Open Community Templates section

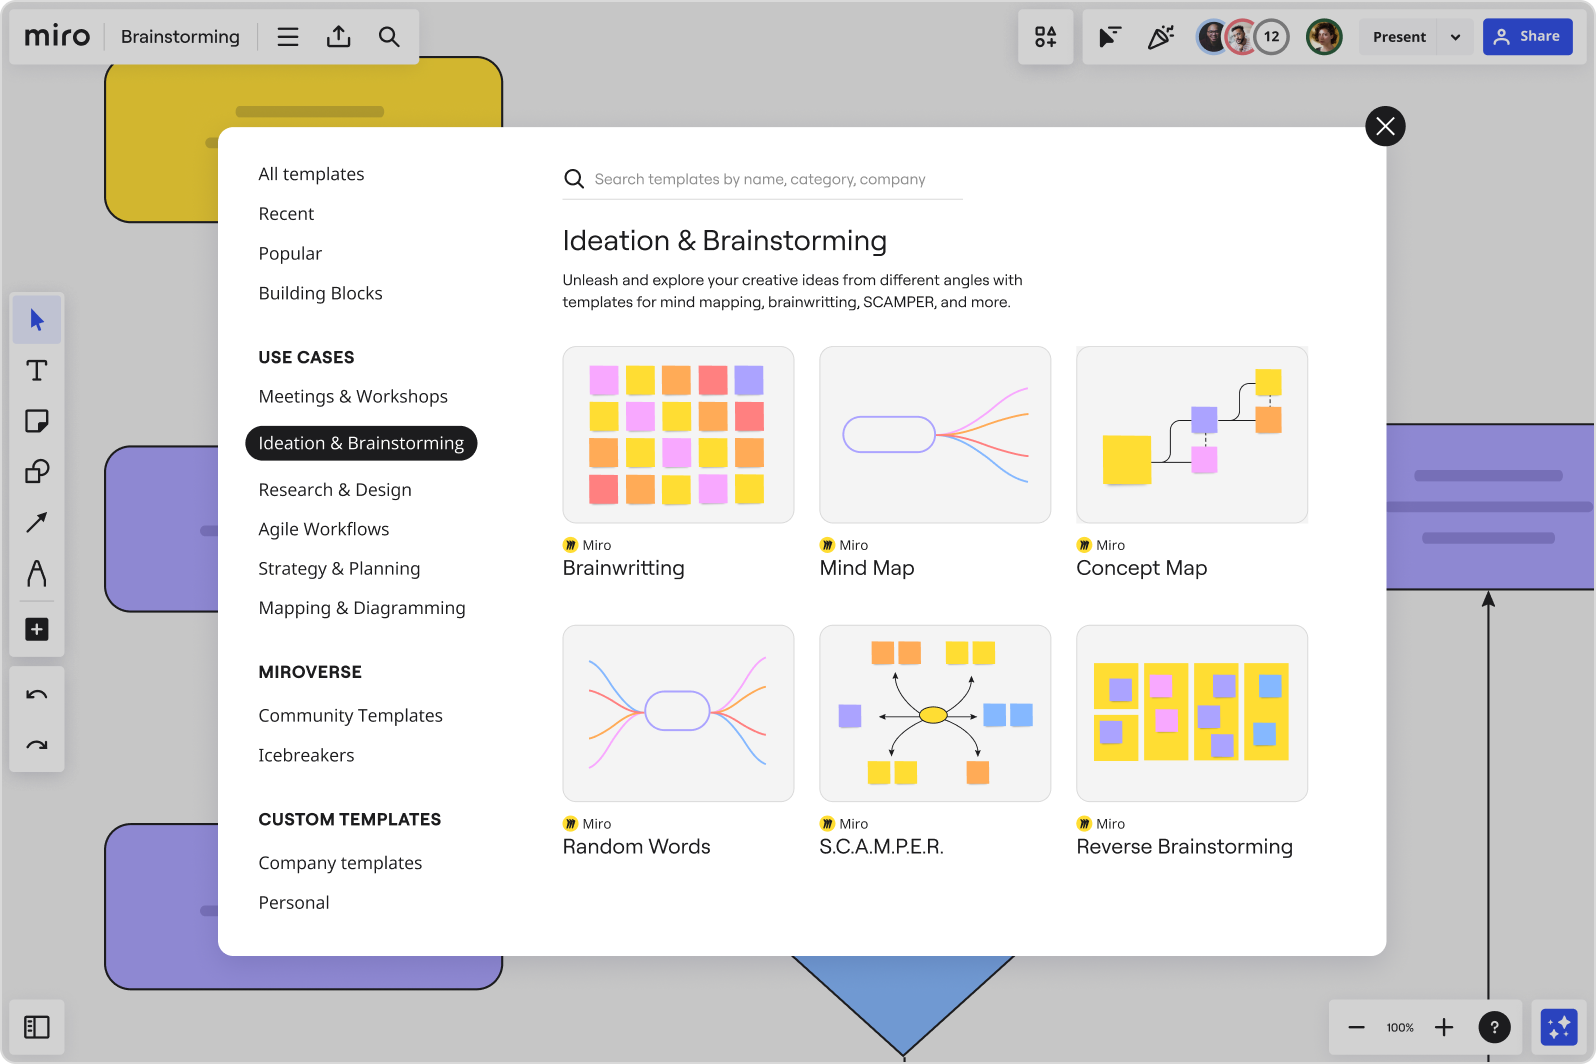(350, 715)
